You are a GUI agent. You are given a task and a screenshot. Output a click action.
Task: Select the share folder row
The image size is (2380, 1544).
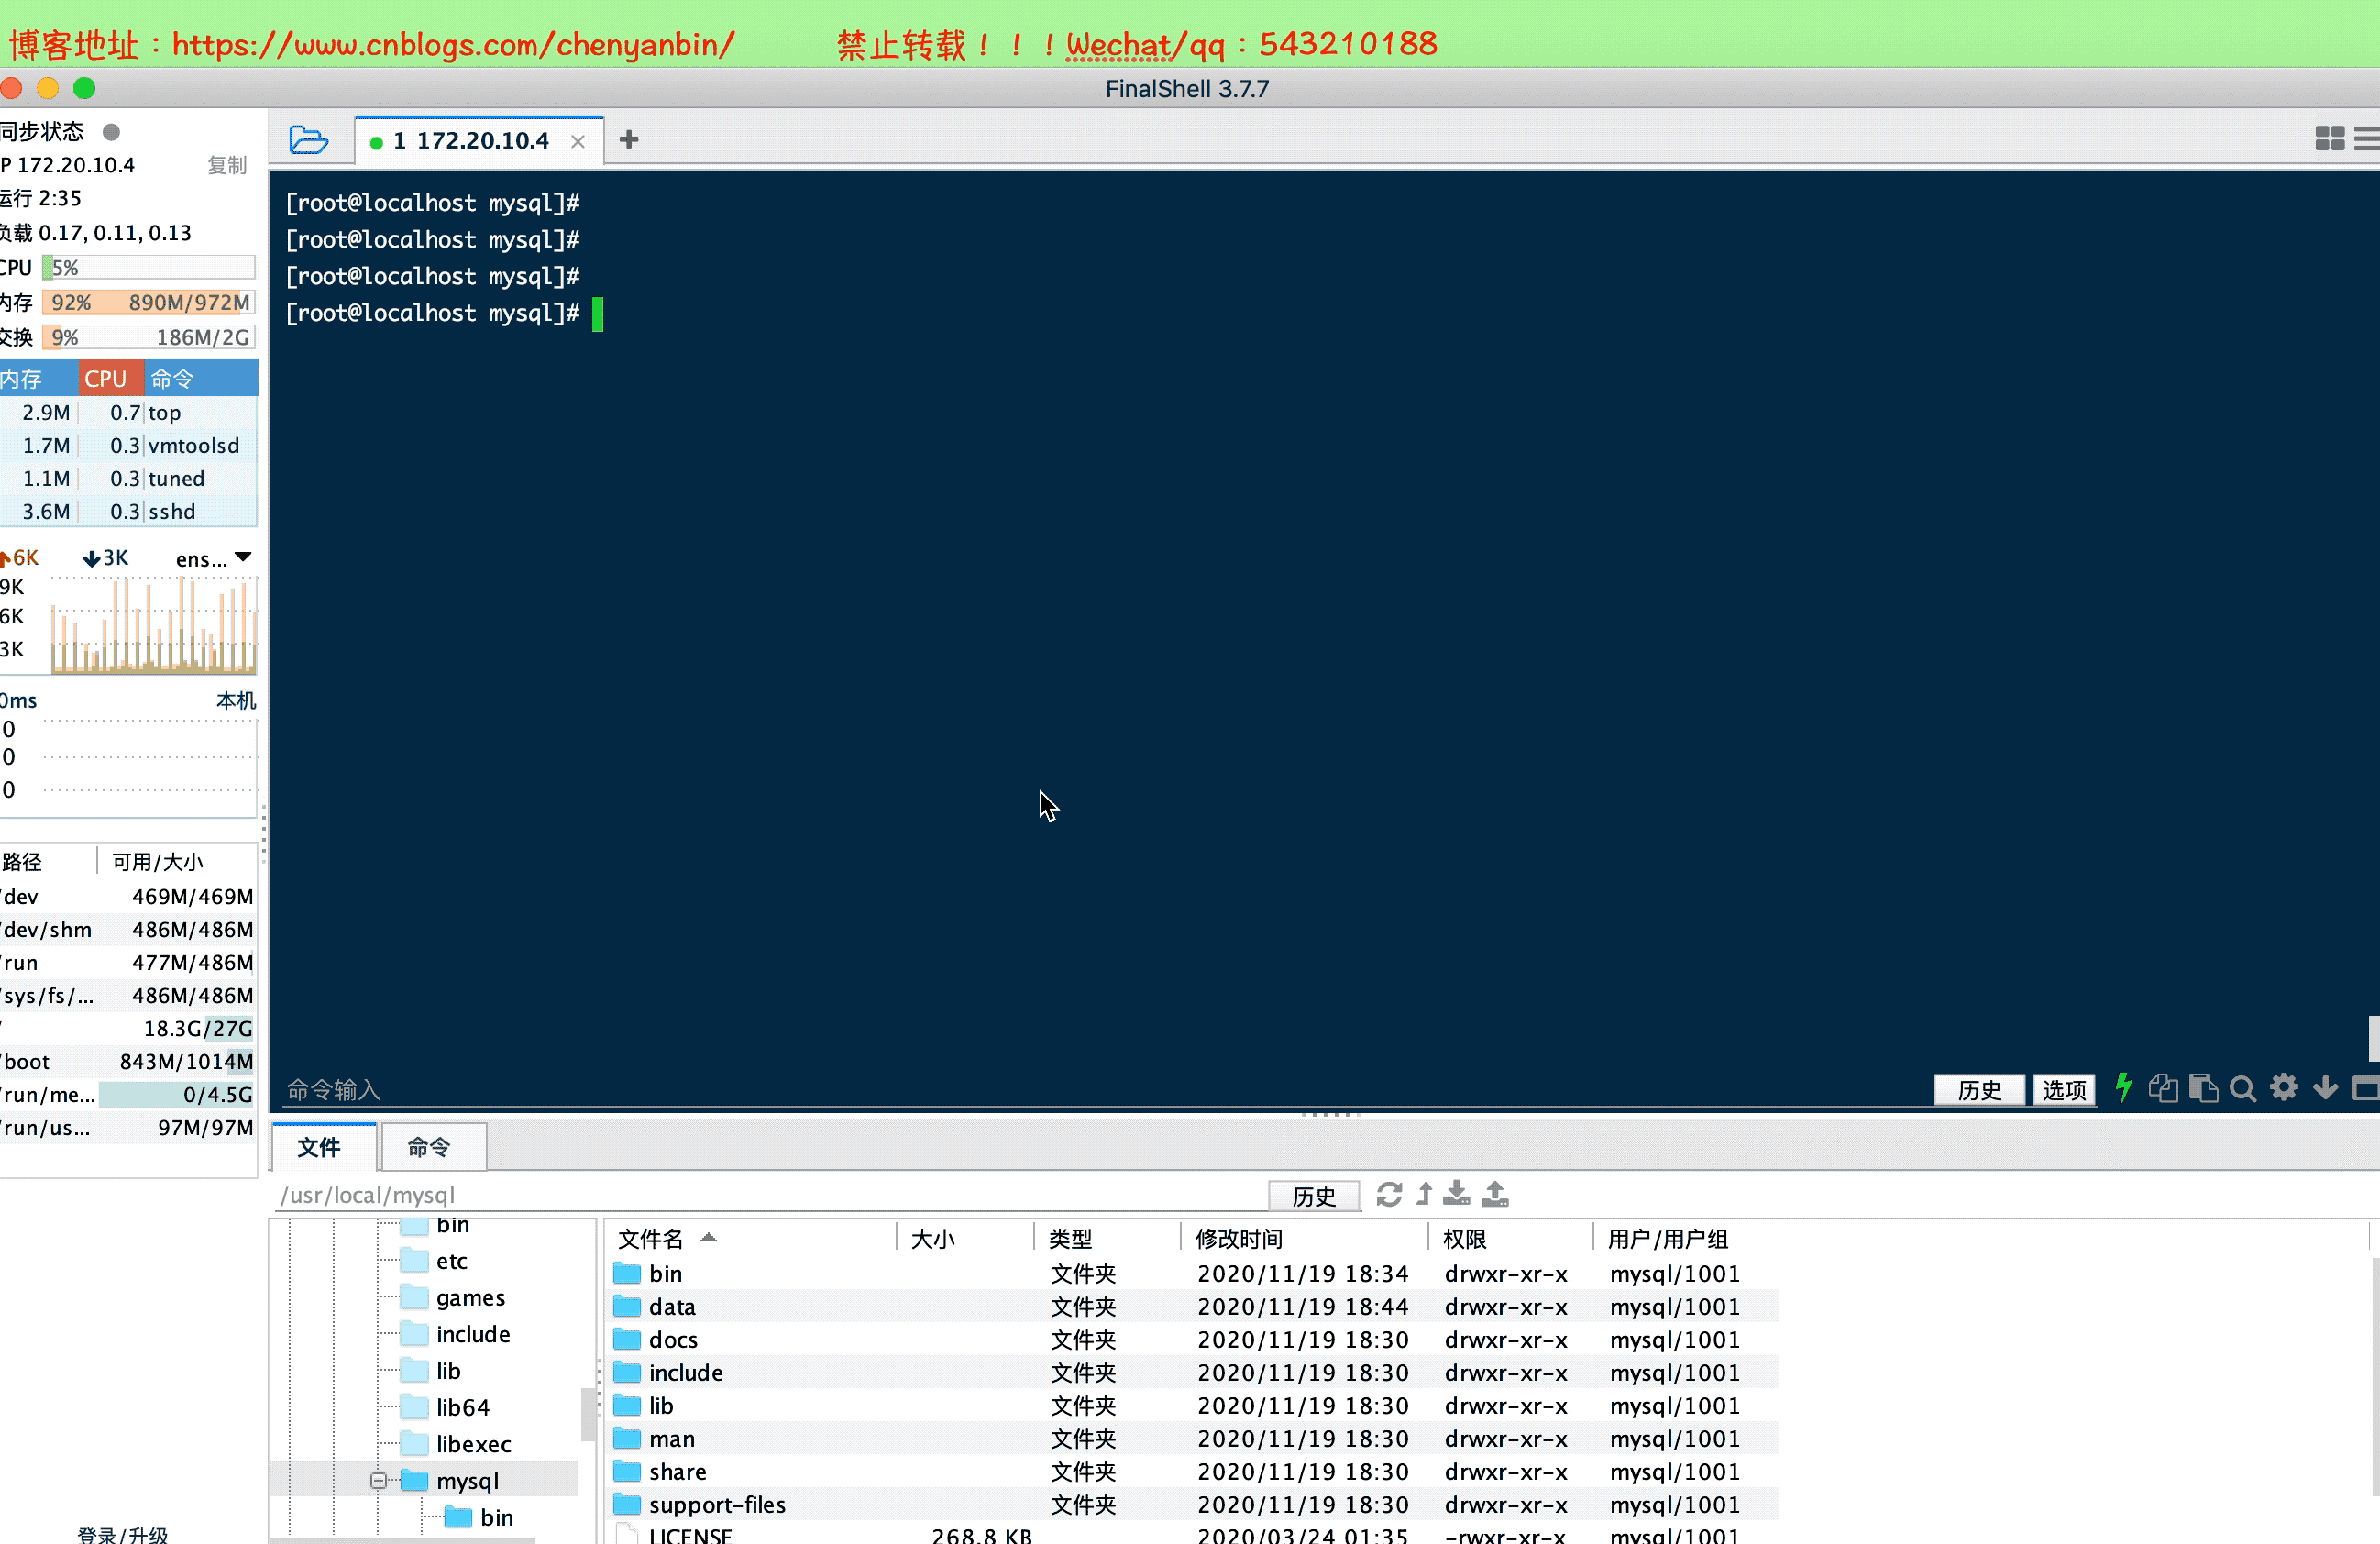pos(1193,1472)
